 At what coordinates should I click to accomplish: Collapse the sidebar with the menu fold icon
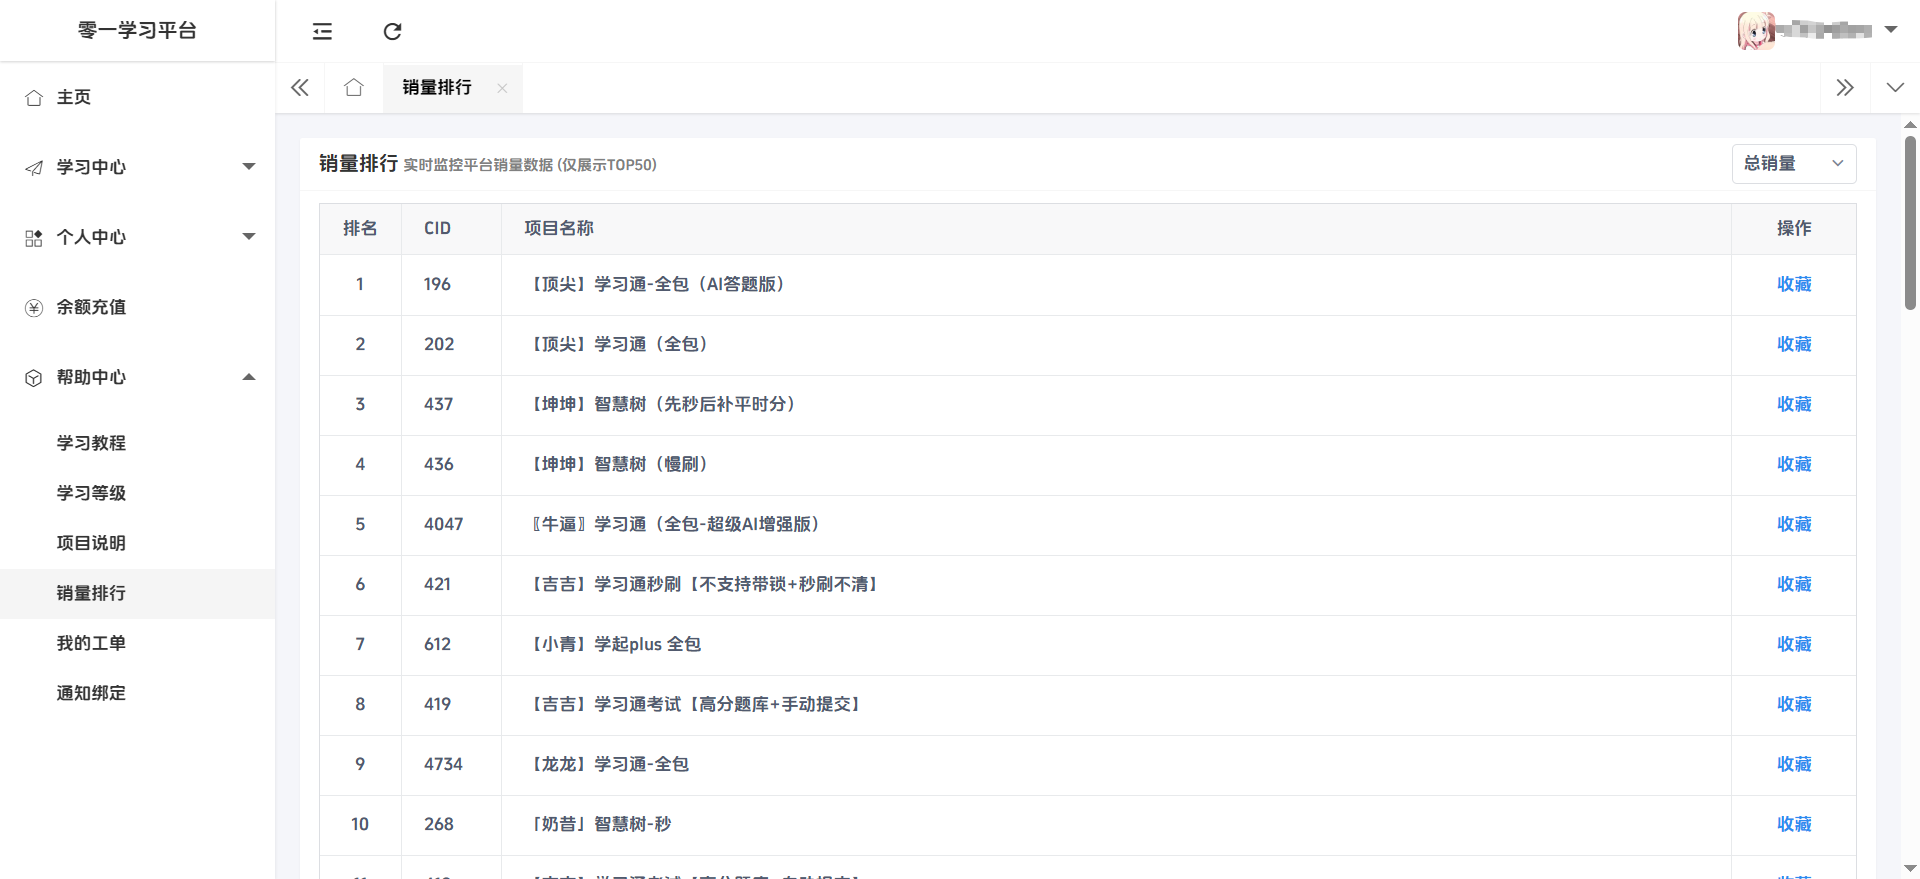[x=322, y=31]
